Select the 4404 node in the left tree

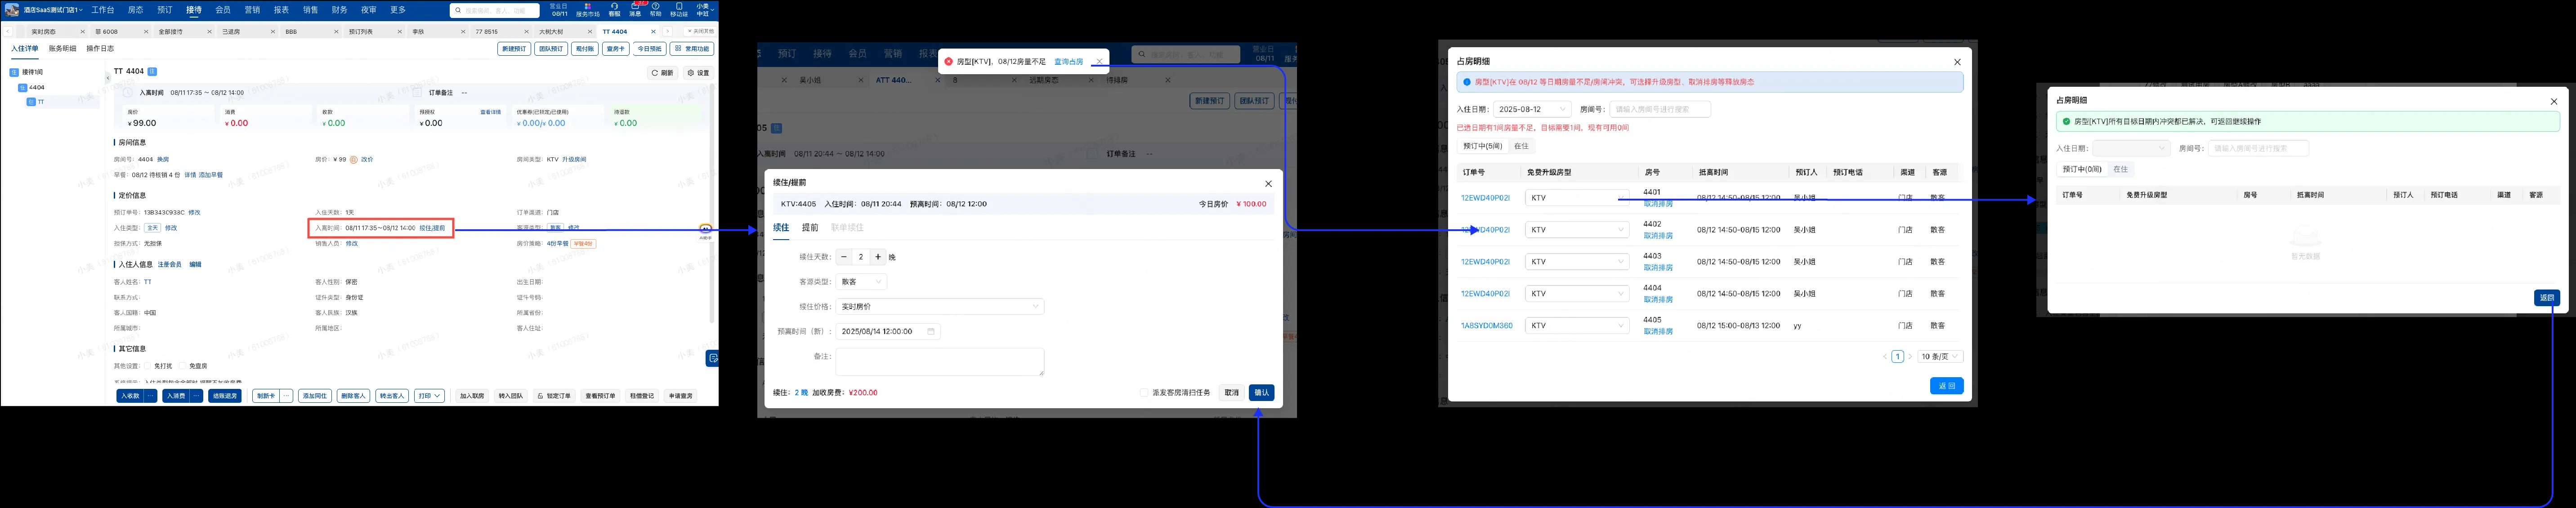coord(31,88)
